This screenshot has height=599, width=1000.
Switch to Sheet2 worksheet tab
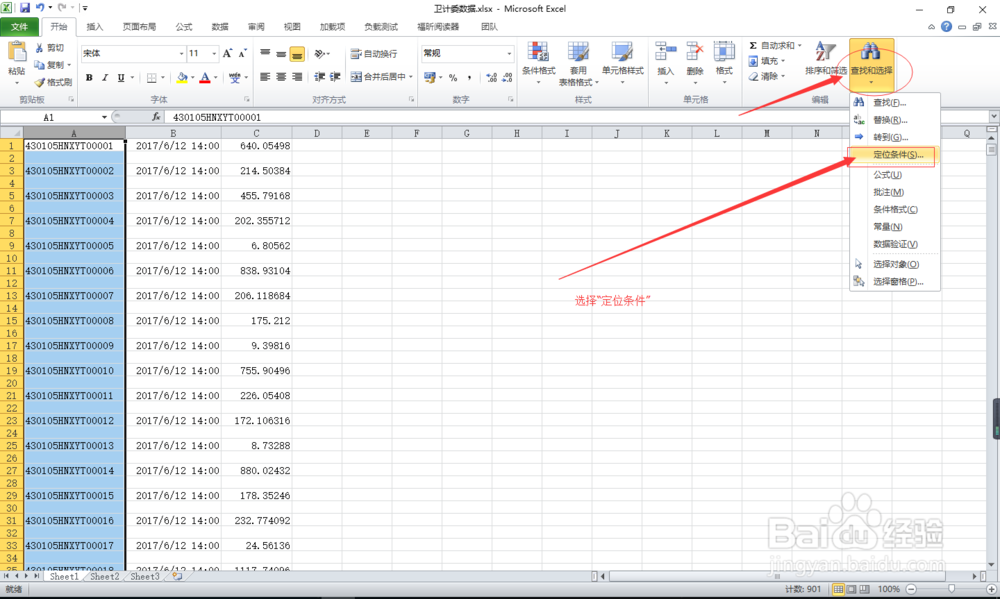[x=105, y=576]
